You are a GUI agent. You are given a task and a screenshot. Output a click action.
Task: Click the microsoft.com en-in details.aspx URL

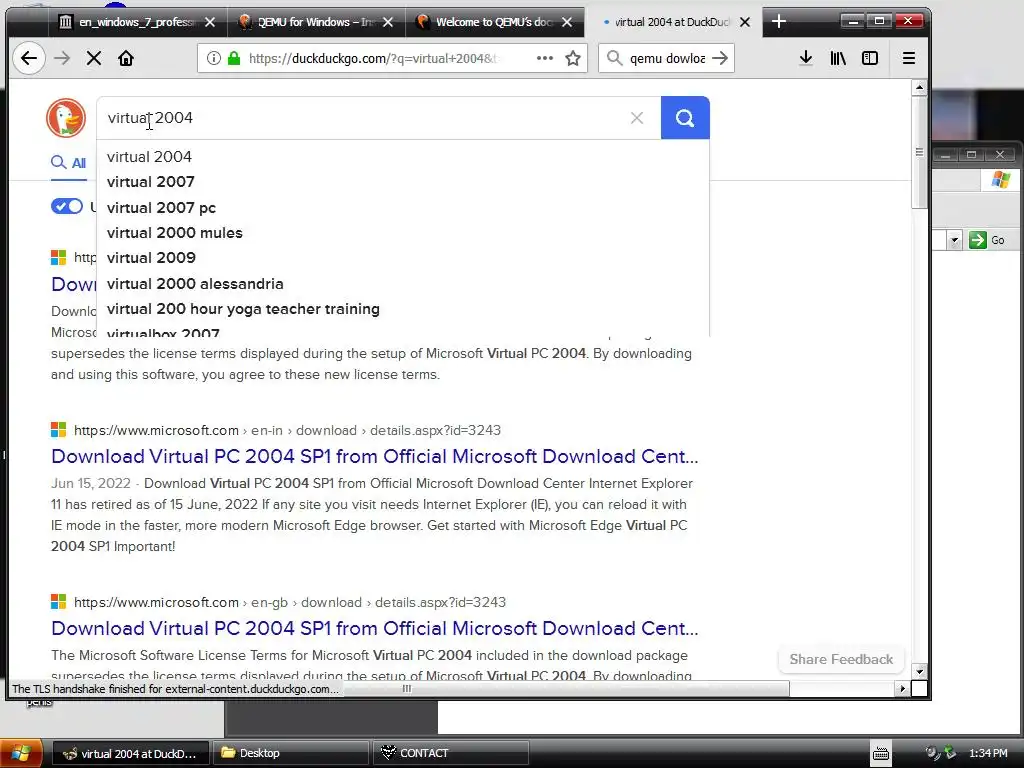point(287,430)
